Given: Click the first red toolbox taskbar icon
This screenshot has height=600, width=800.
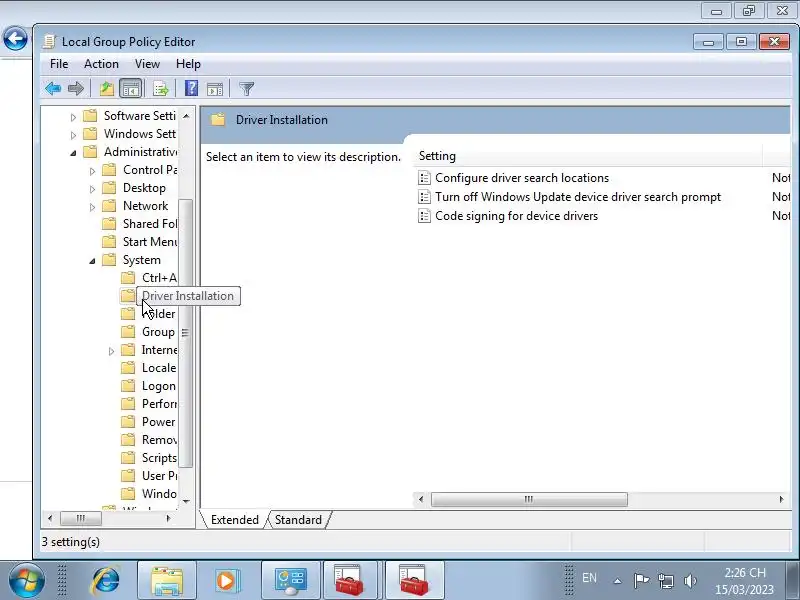Looking at the screenshot, I should click(349, 581).
